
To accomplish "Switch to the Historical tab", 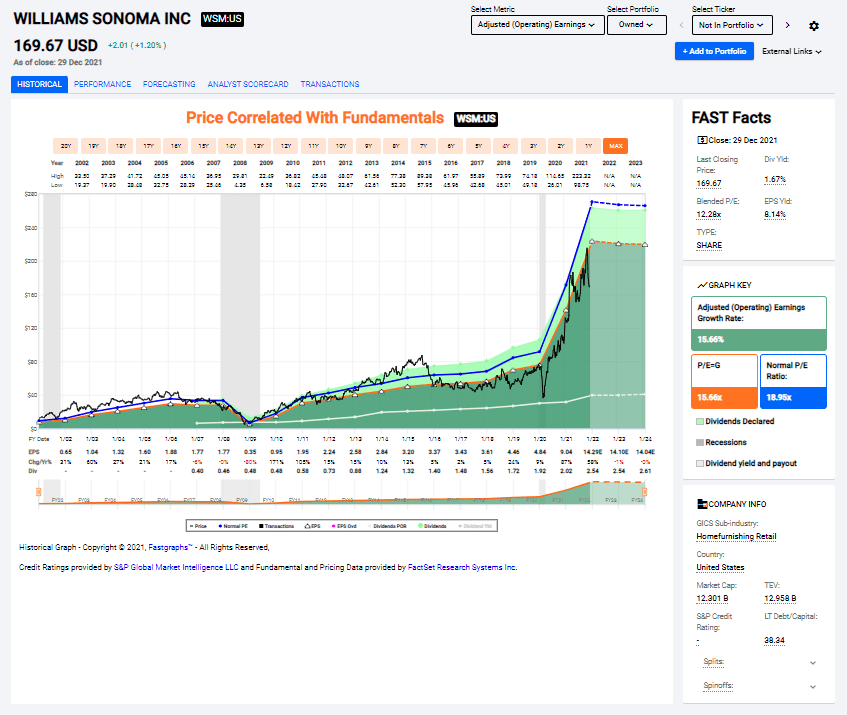I will pos(39,84).
